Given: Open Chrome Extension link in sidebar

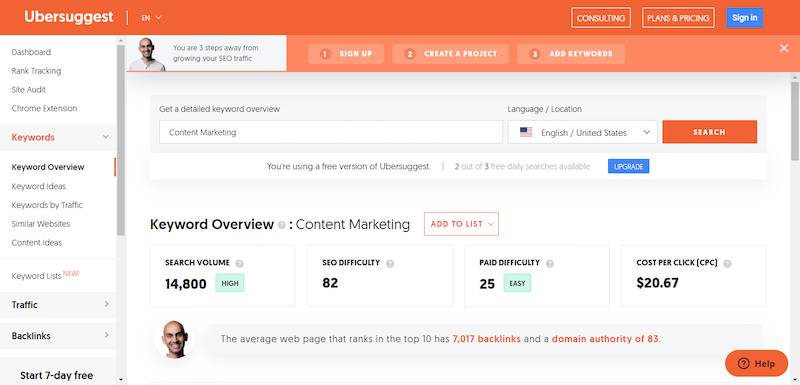Looking at the screenshot, I should 44,109.
